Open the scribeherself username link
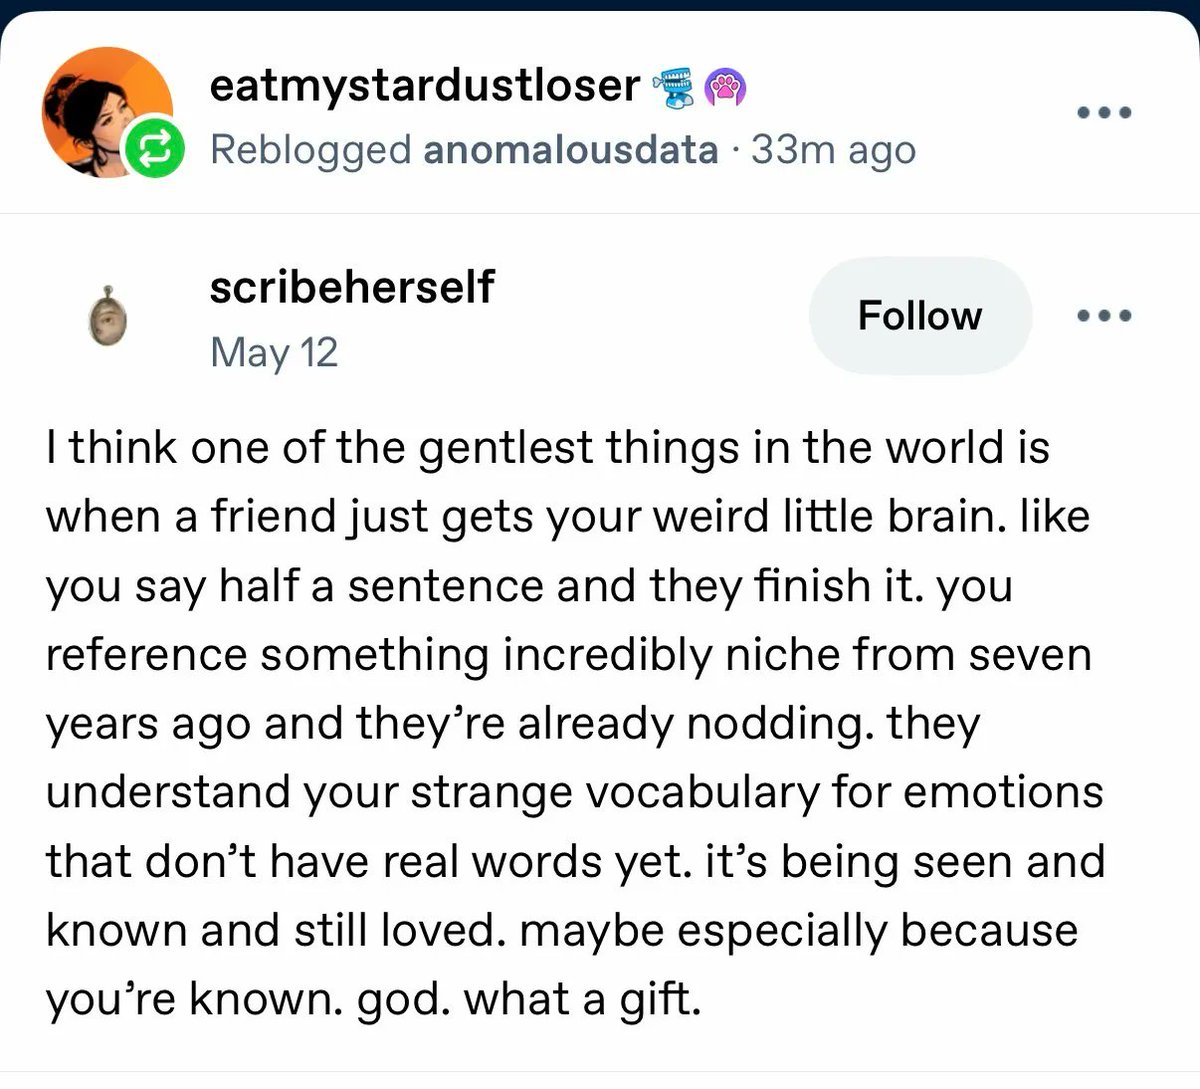Viewport: 1200px width, 1089px height. [351, 287]
